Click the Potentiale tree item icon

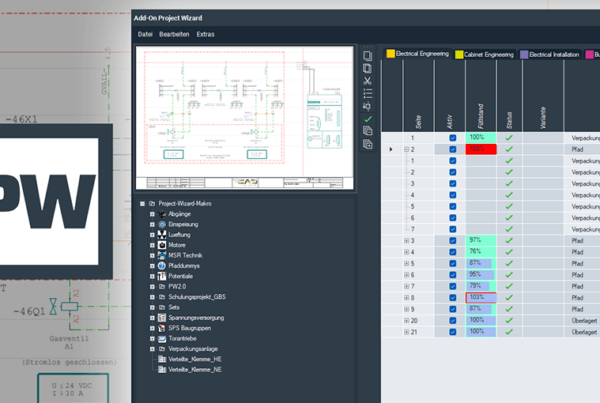(161, 275)
